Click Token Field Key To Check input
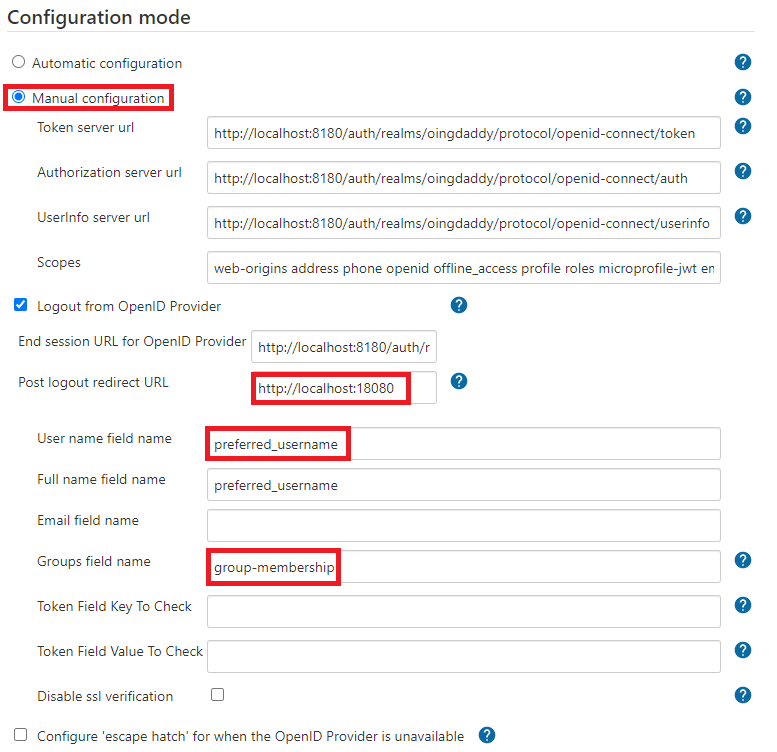This screenshot has width=777, height=752. click(x=463, y=612)
